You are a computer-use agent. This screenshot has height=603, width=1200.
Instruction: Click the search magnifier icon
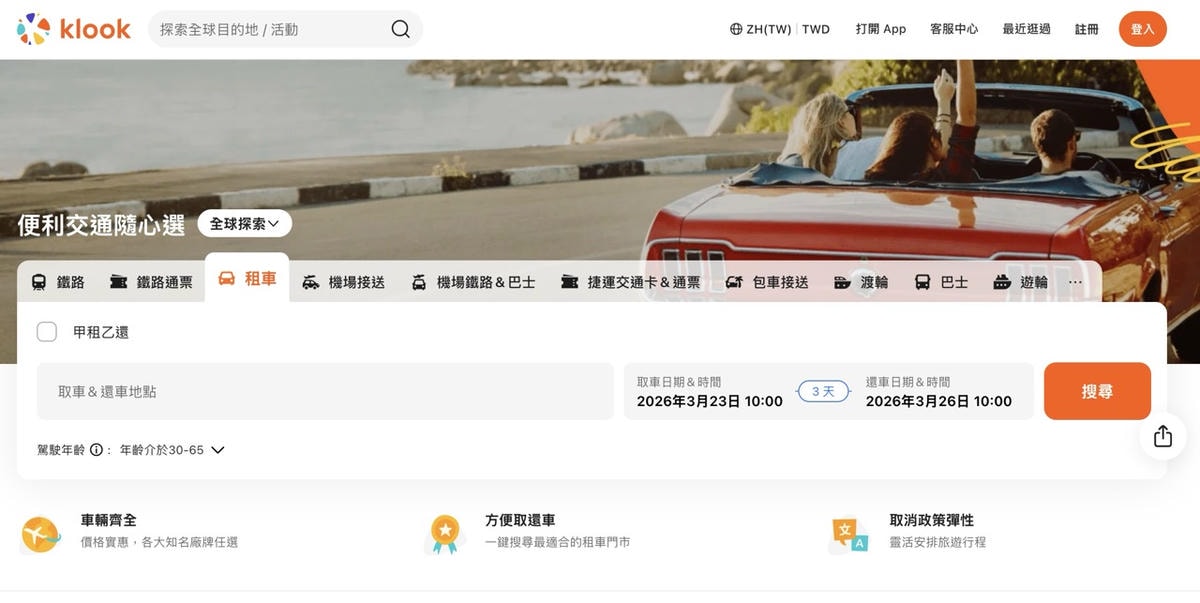[400, 29]
